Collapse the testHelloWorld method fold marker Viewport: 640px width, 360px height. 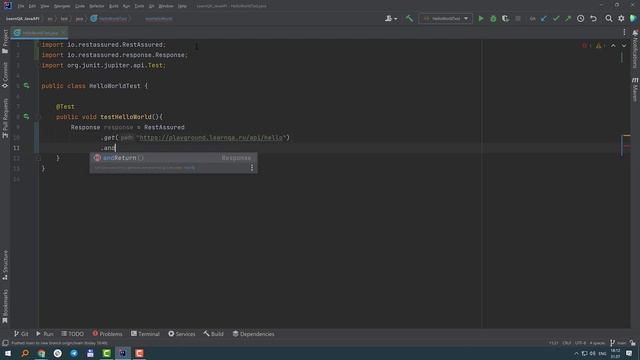[x=38, y=117]
